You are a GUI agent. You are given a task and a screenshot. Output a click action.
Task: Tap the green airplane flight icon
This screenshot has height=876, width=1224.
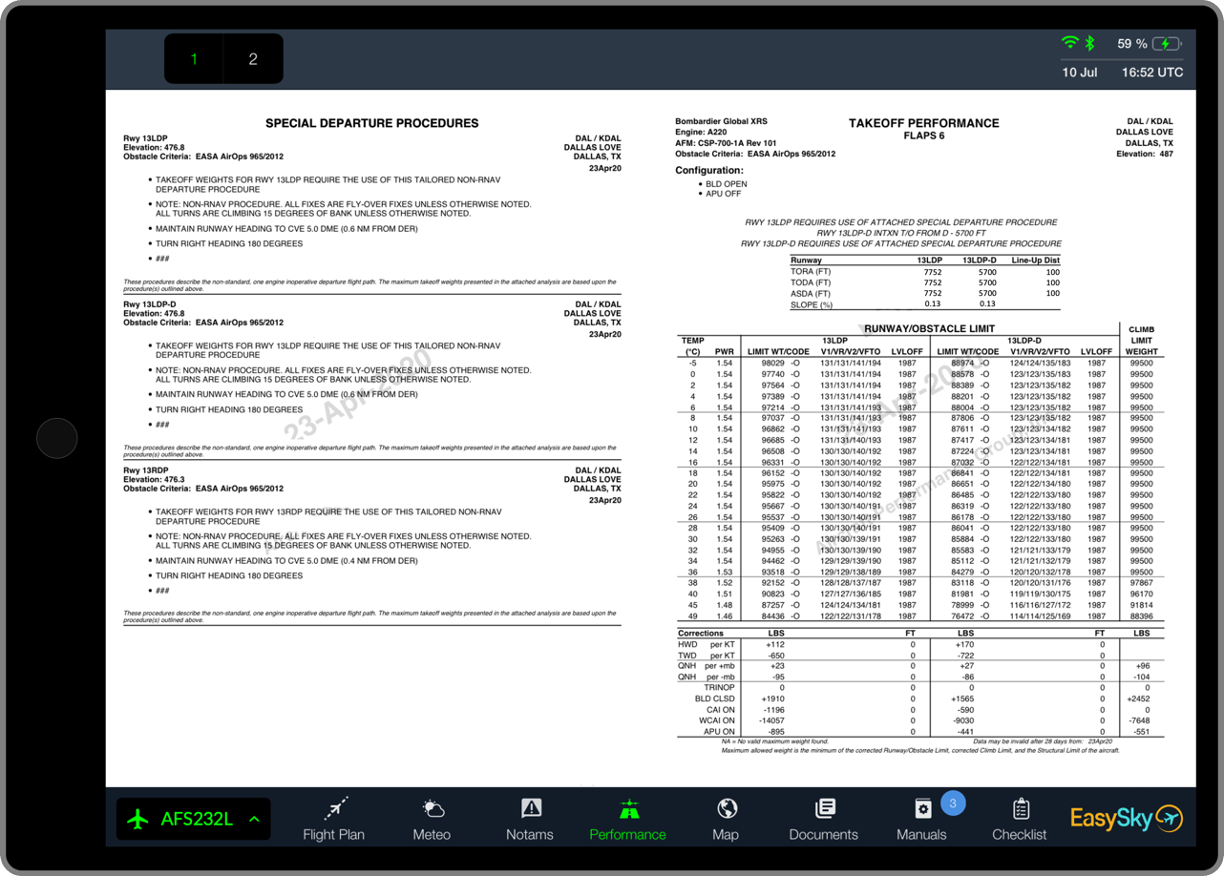(138, 819)
